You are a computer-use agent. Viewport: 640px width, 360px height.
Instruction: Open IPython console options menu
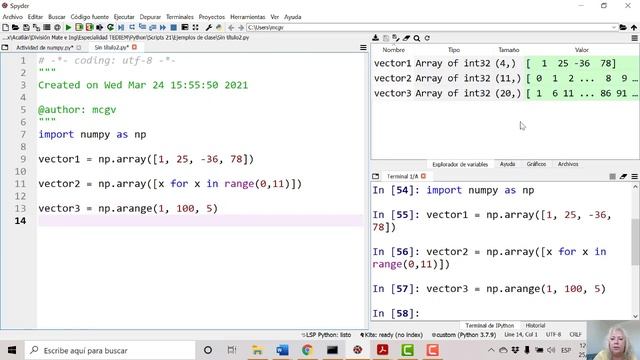point(635,176)
